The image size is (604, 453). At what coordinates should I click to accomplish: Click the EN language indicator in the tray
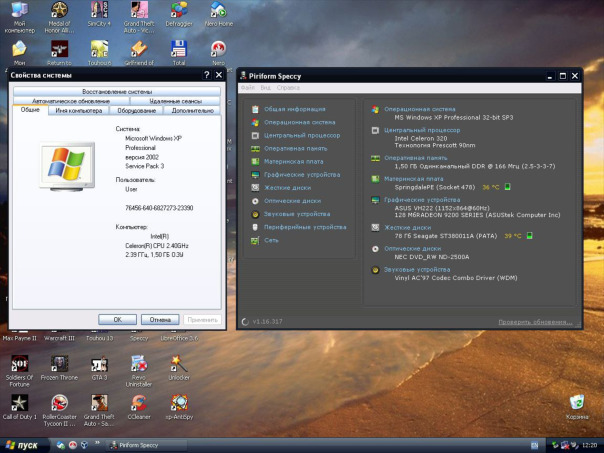pos(535,446)
